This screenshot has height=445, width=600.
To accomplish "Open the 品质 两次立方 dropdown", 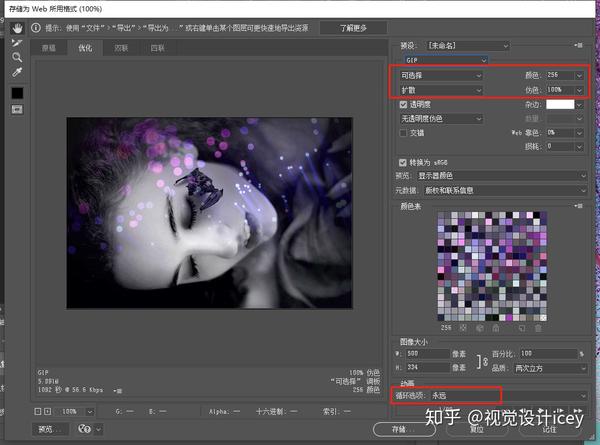I will pyautogui.click(x=549, y=368).
